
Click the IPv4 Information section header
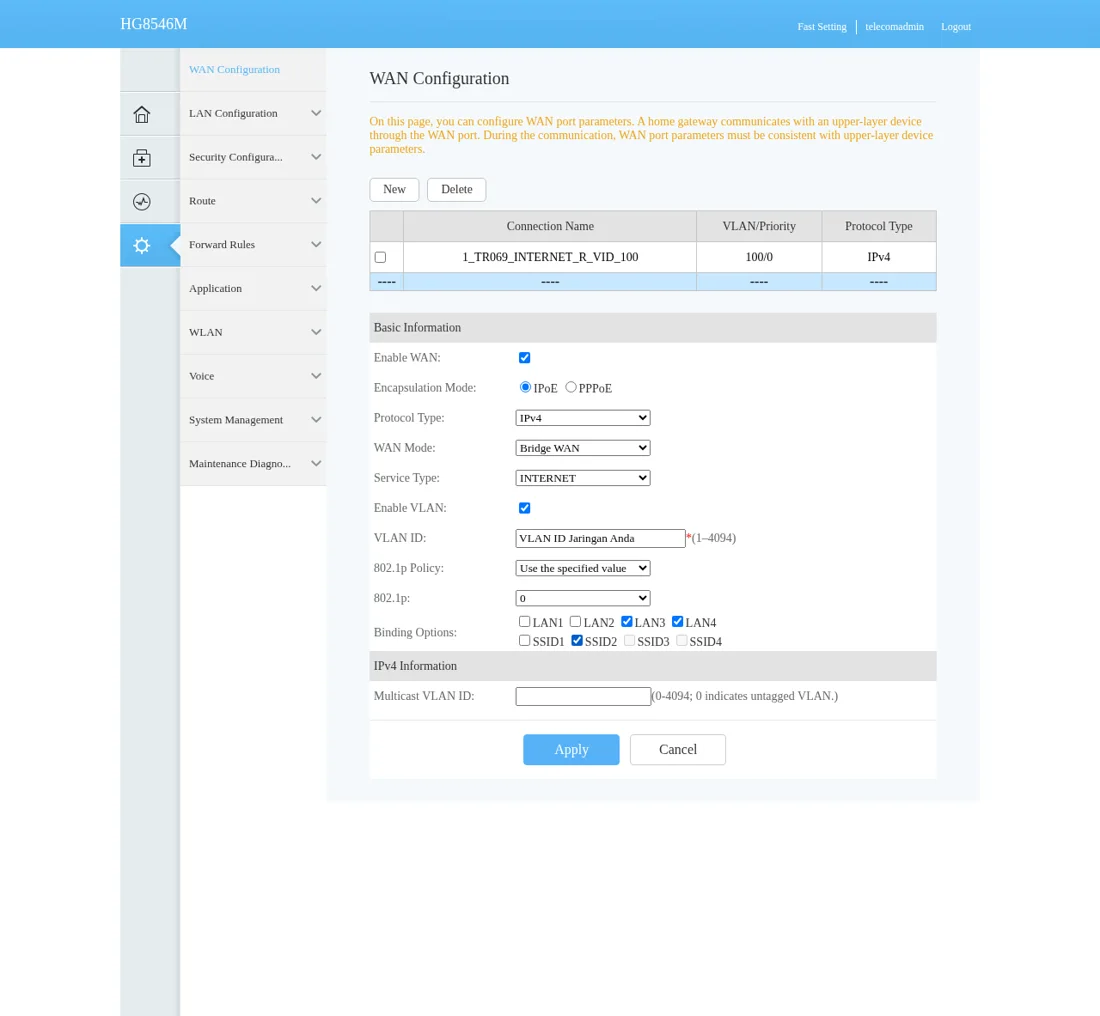[653, 666]
